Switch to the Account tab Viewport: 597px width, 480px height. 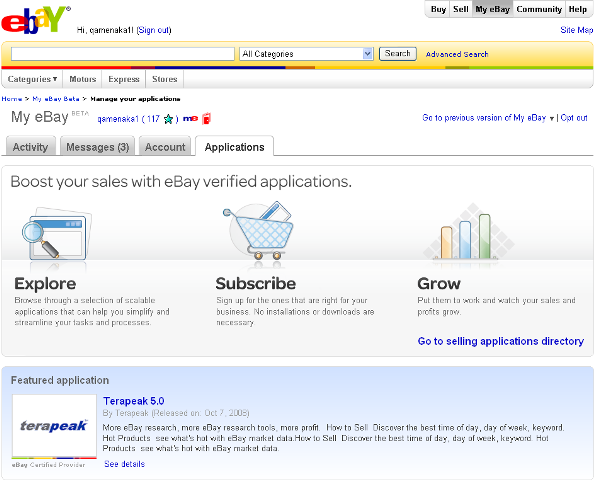click(165, 147)
